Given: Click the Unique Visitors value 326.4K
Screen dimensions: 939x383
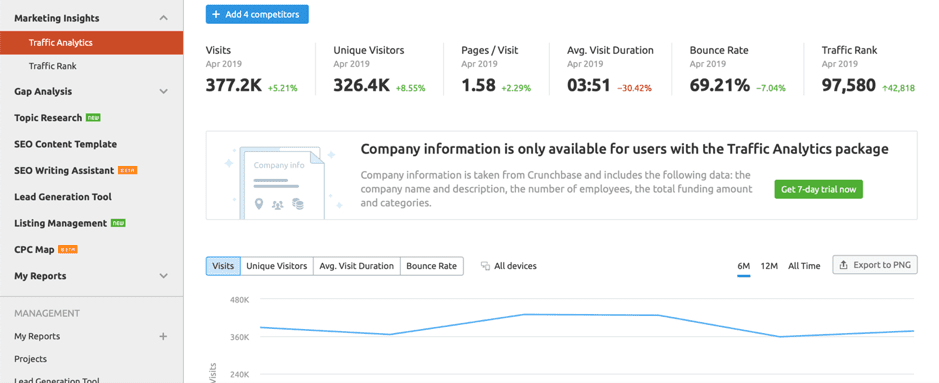Looking at the screenshot, I should point(362,86).
